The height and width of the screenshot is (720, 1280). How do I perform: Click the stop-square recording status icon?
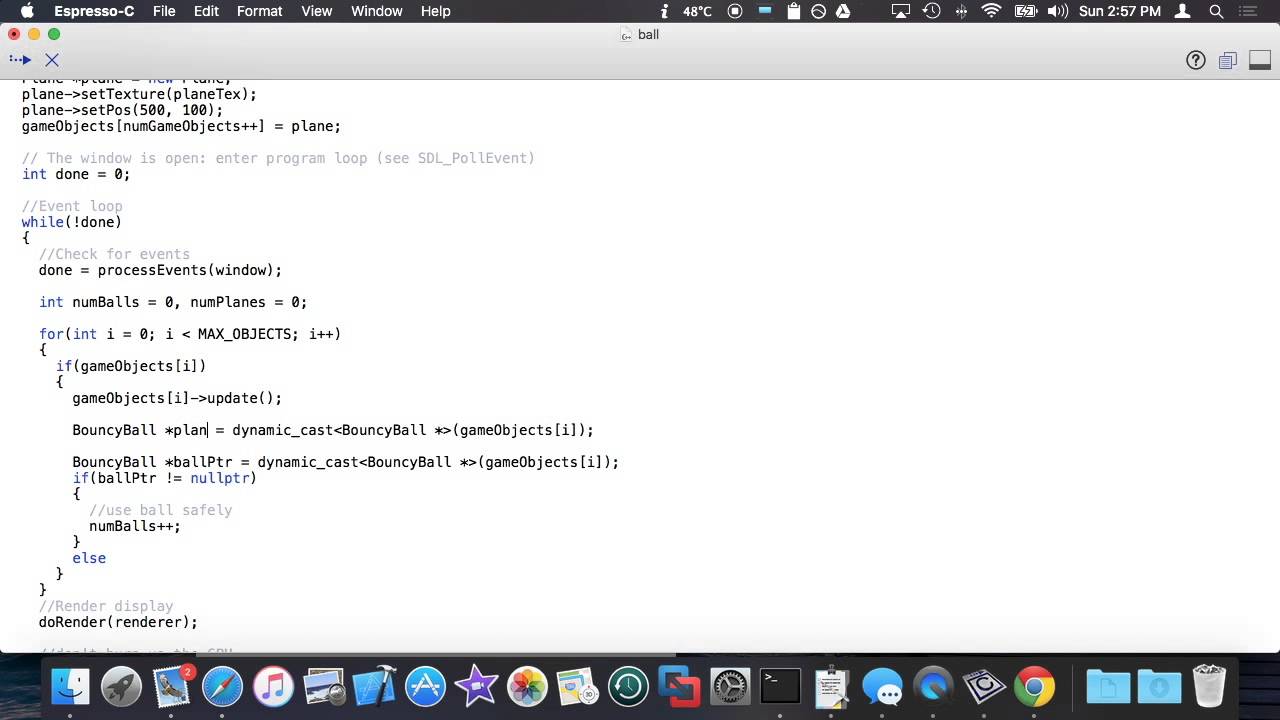click(735, 11)
